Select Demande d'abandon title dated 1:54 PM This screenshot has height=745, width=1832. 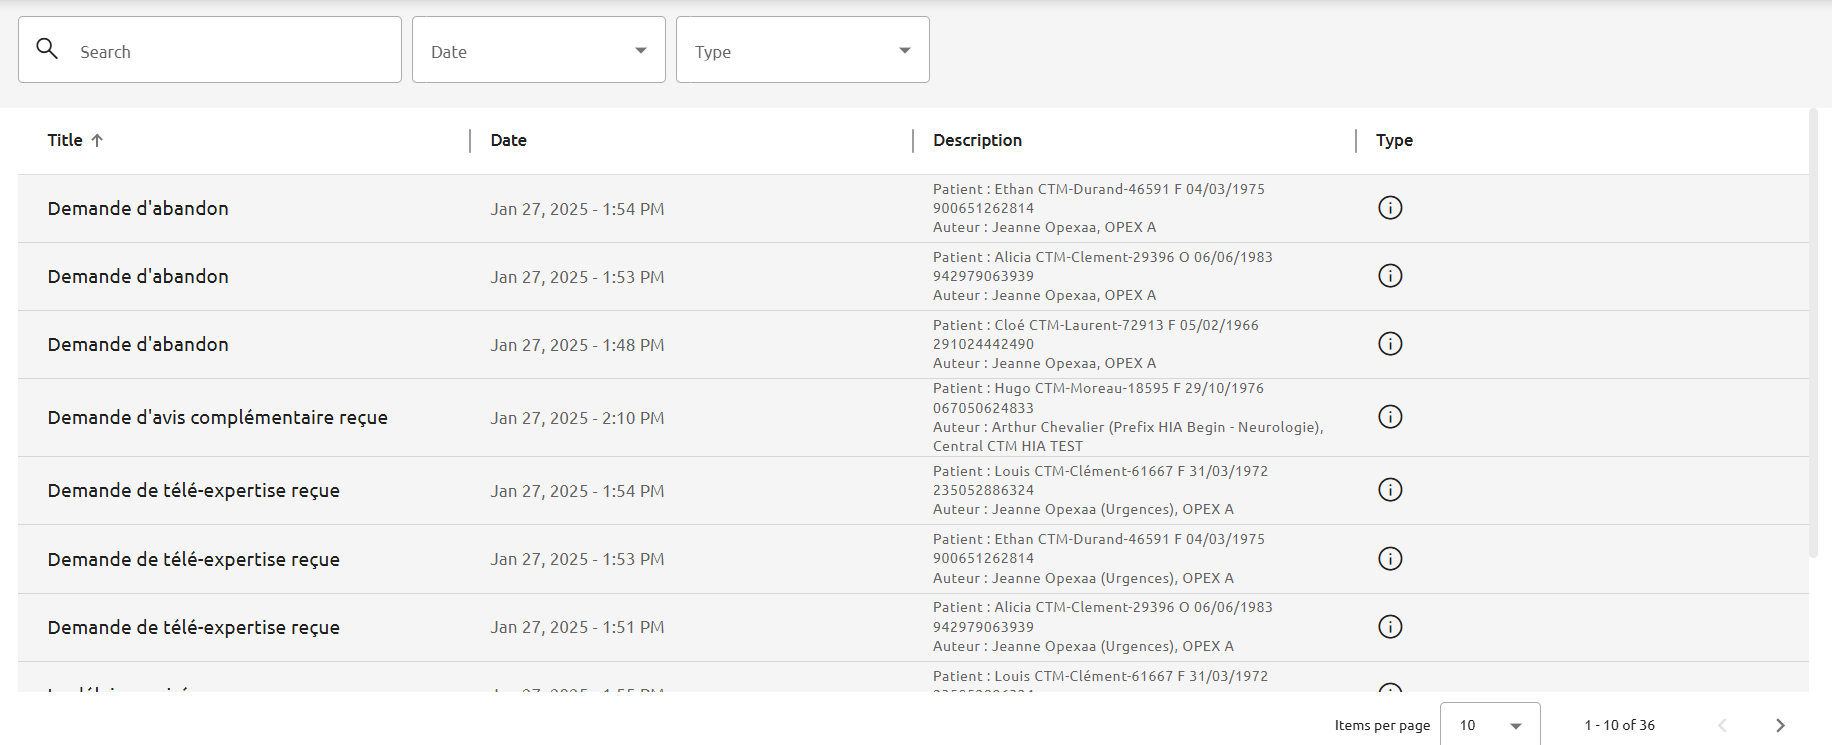coord(138,208)
